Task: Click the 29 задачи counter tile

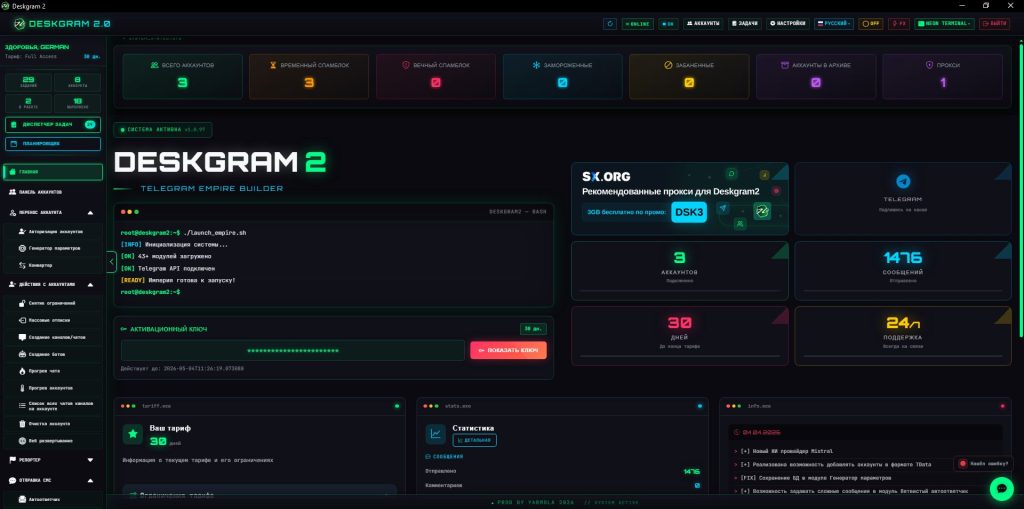Action: 28,82
